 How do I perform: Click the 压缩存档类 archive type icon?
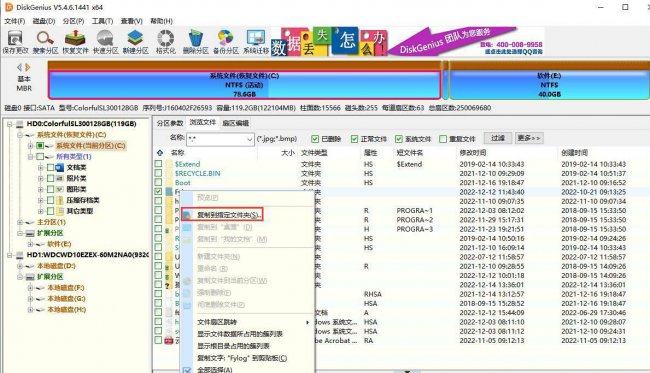point(60,200)
